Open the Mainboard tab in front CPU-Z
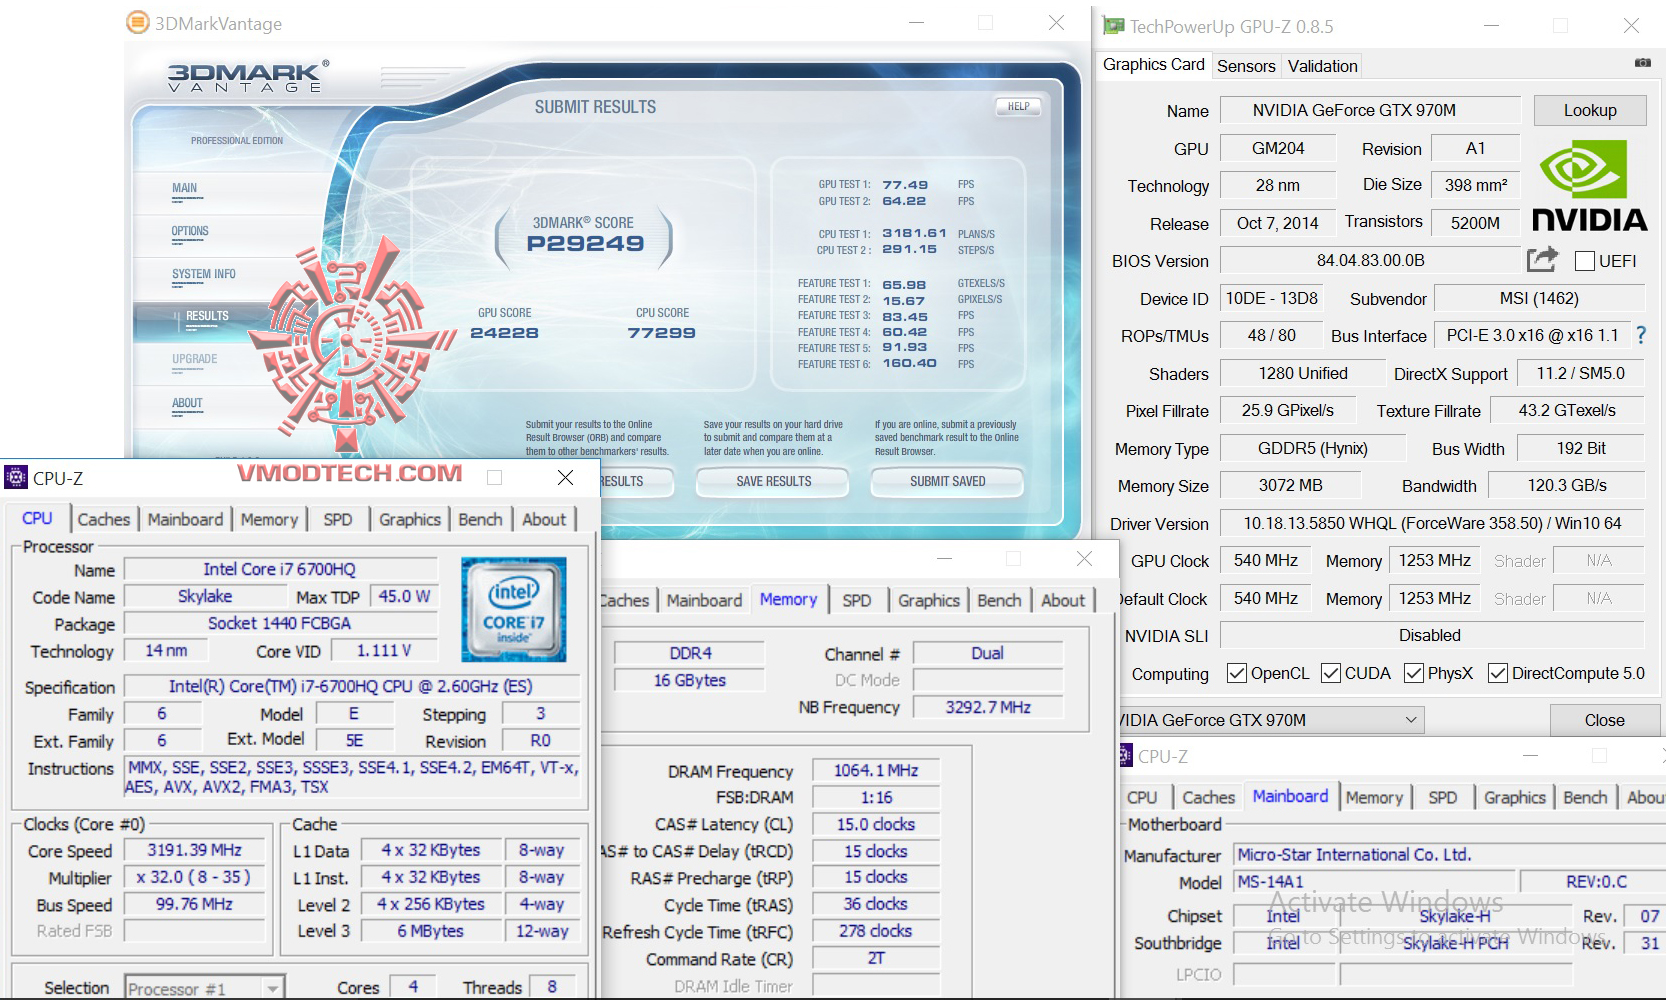Image resolution: width=1666 pixels, height=1000 pixels. [186, 519]
